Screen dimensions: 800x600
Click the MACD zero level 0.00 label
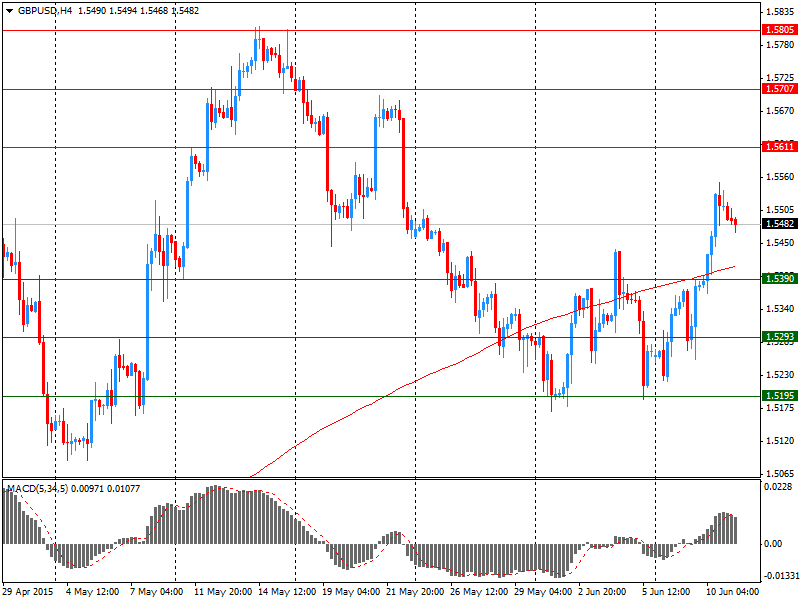(x=773, y=544)
